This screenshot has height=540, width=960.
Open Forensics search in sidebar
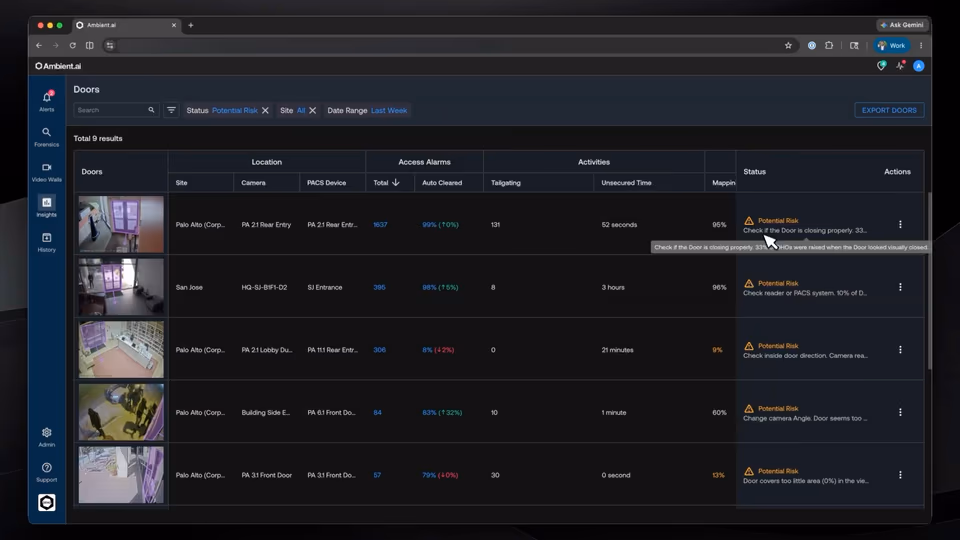pos(47,136)
